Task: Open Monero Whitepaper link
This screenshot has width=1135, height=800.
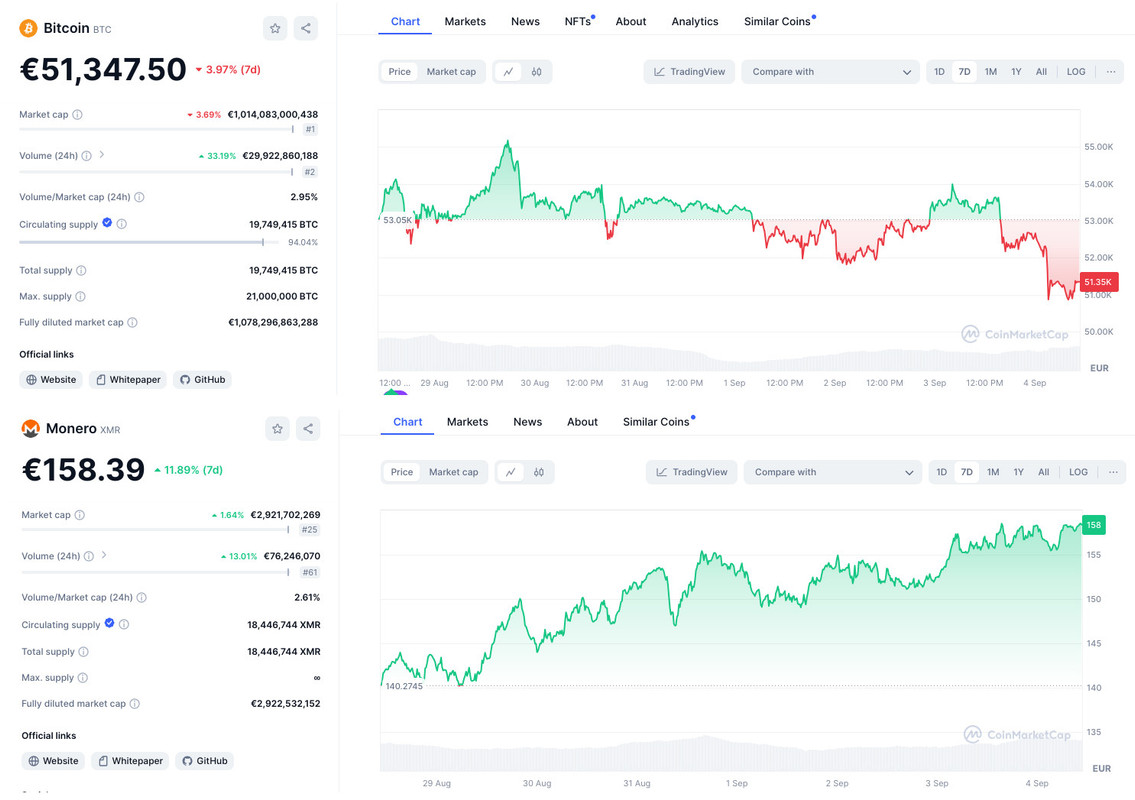Action: click(x=130, y=761)
